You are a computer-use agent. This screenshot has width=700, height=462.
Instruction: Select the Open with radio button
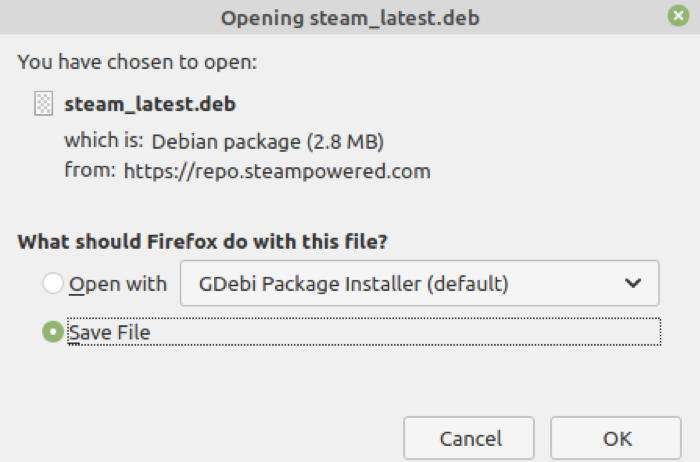pyautogui.click(x=53, y=284)
